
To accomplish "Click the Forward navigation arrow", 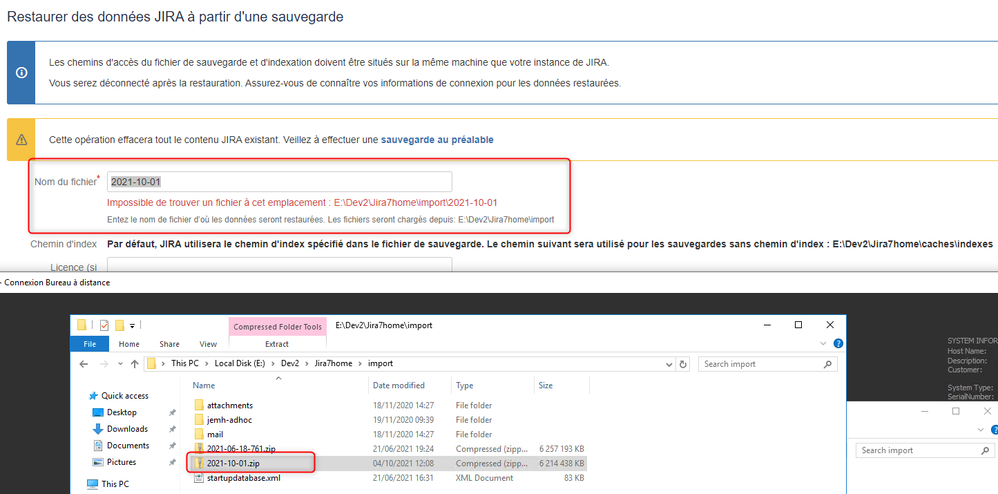I will [x=104, y=364].
